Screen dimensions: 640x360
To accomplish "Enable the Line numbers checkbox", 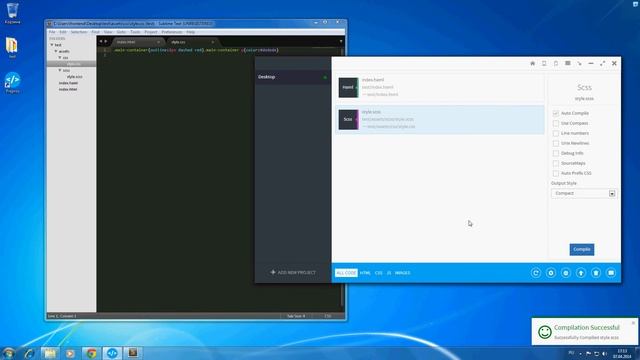I will pyautogui.click(x=556, y=133).
